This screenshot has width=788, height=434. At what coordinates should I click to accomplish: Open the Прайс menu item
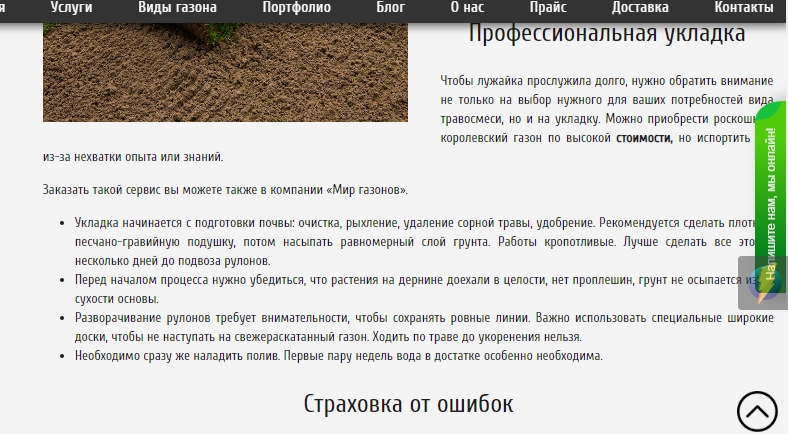point(548,8)
